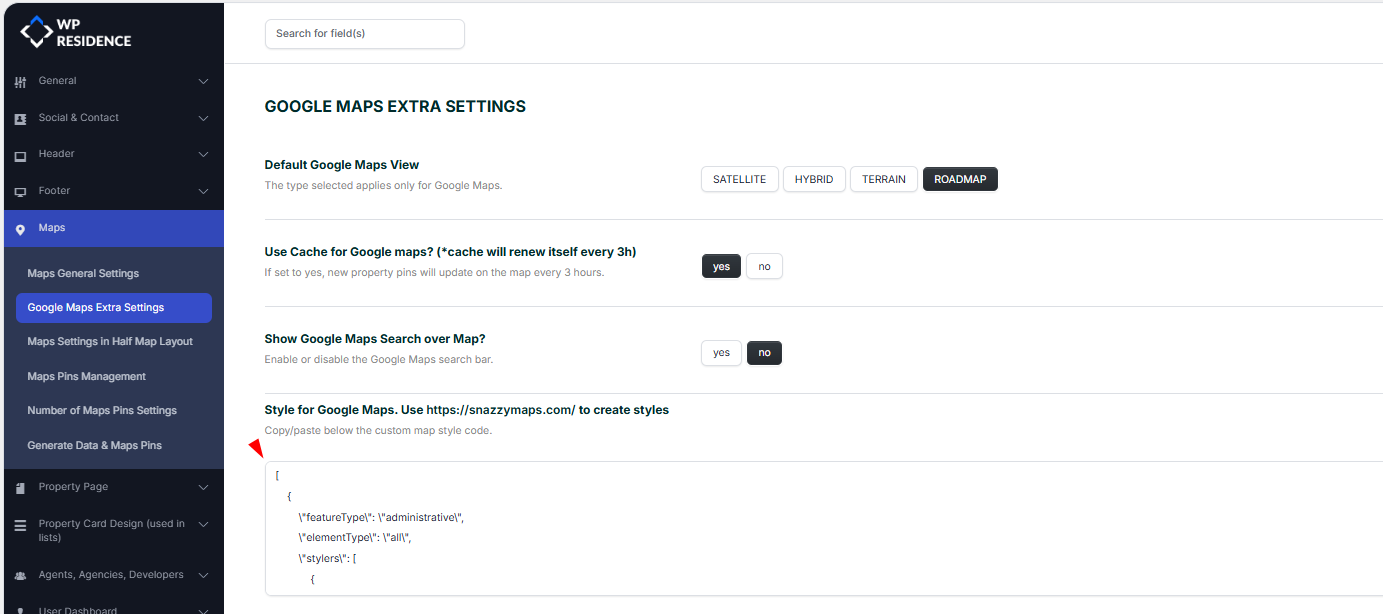Click the Footer icon in sidebar
The image size is (1383, 614).
point(20,192)
